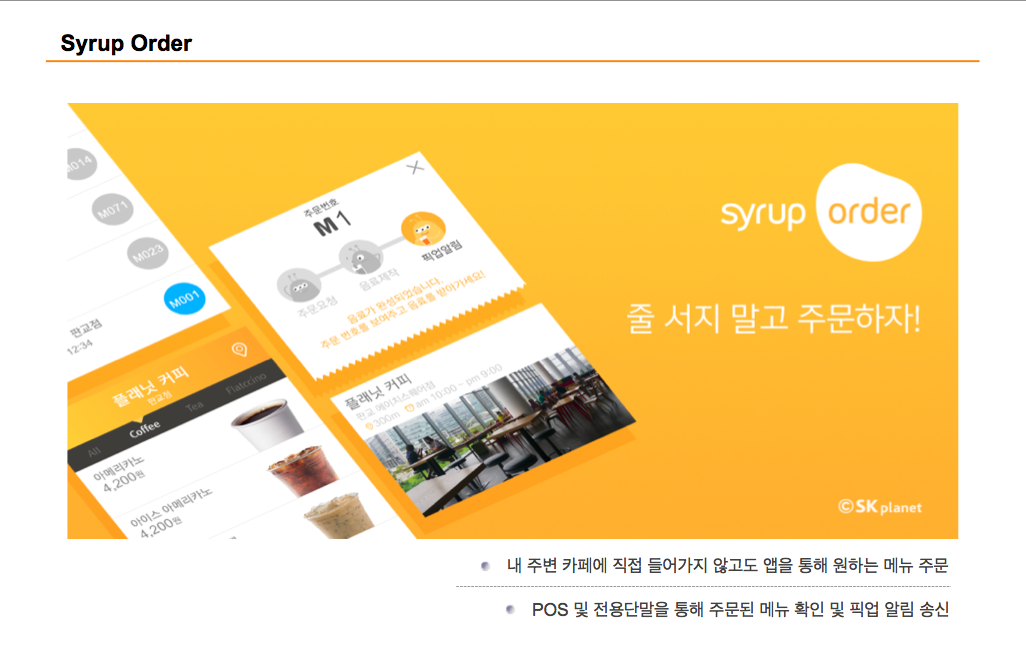Click the slogan 줄 서지 말고 주문하자!
This screenshot has width=1026, height=665.
point(773,319)
